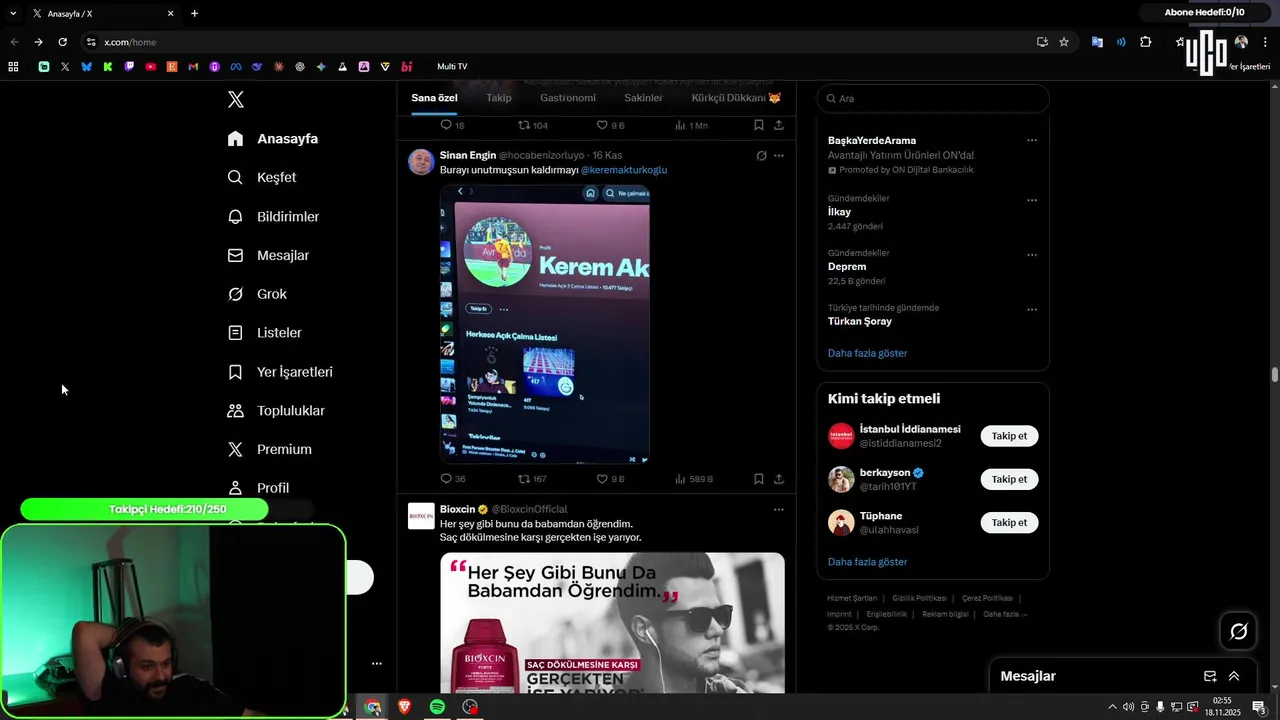Follow İstanbul İddianamesi with Takip et
This screenshot has height=720, width=1280.
coord(1009,436)
